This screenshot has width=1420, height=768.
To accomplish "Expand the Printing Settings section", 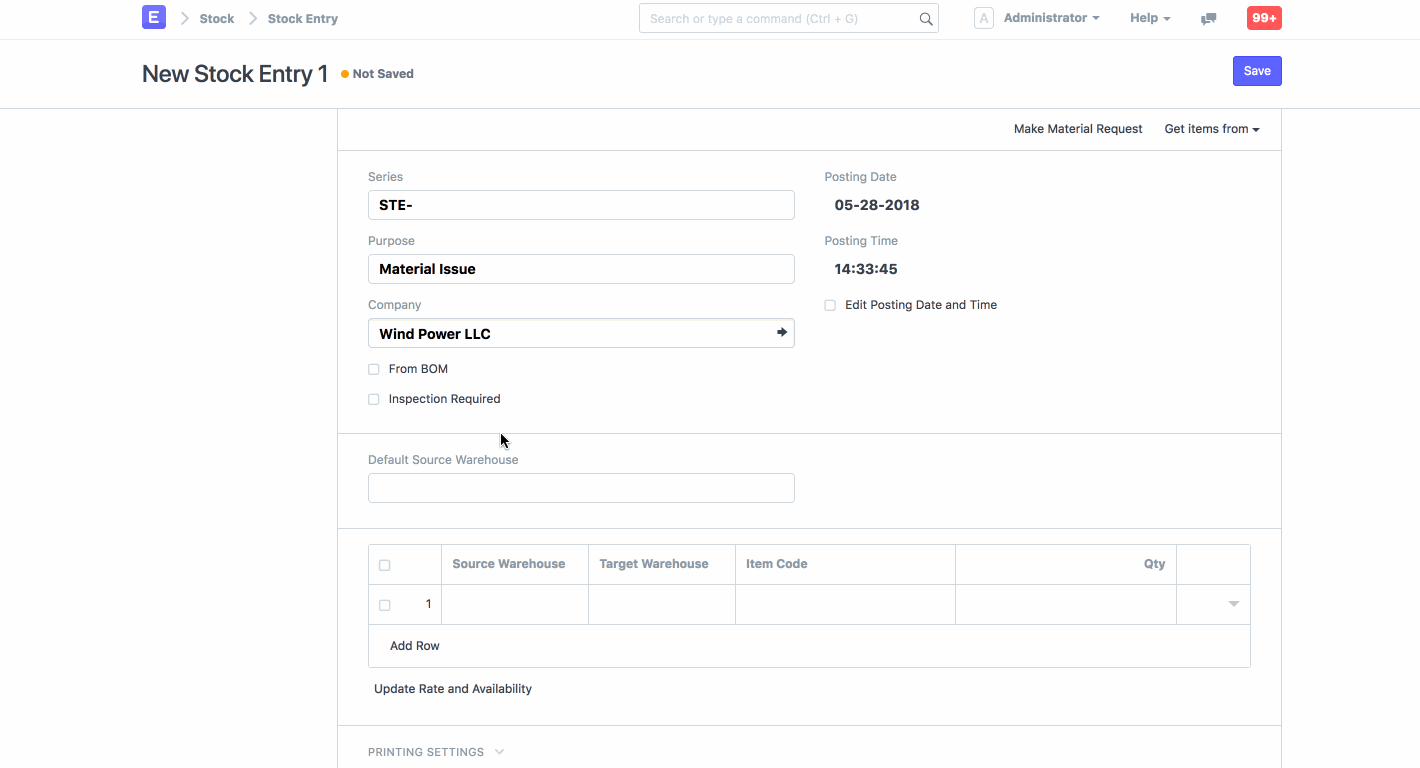I will pos(436,752).
